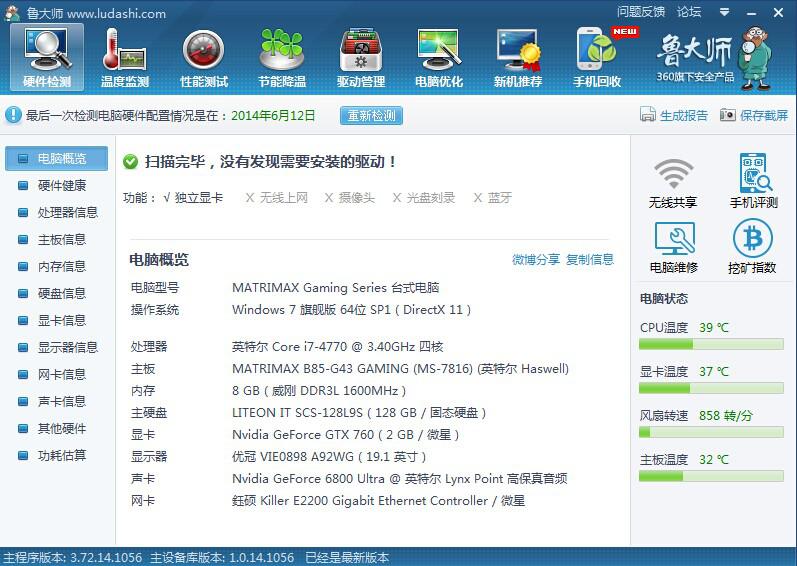Open the 驱动管理 driver management
Image resolution: width=797 pixels, height=566 pixels.
[x=361, y=57]
